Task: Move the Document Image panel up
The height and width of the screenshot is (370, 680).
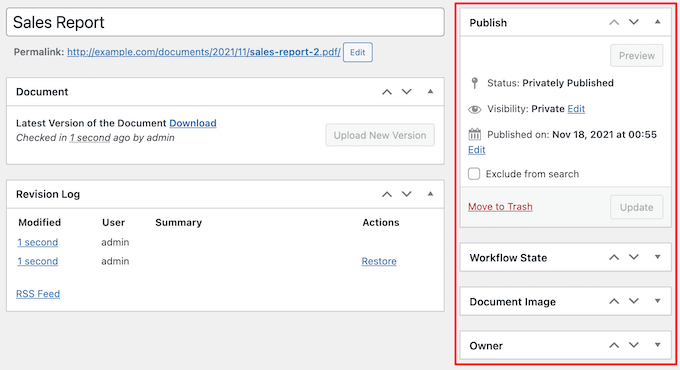Action: pyautogui.click(x=614, y=301)
